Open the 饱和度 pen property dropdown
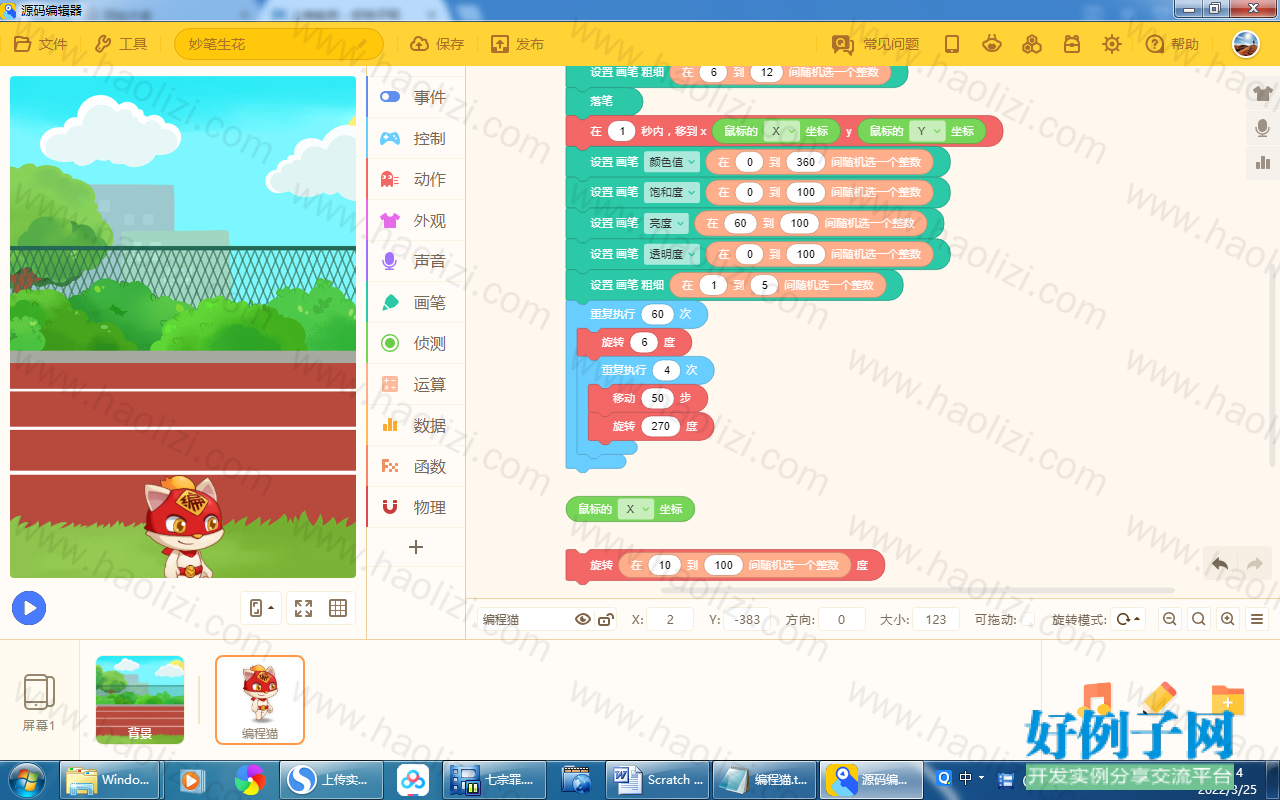1280x800 pixels. pyautogui.click(x=672, y=192)
